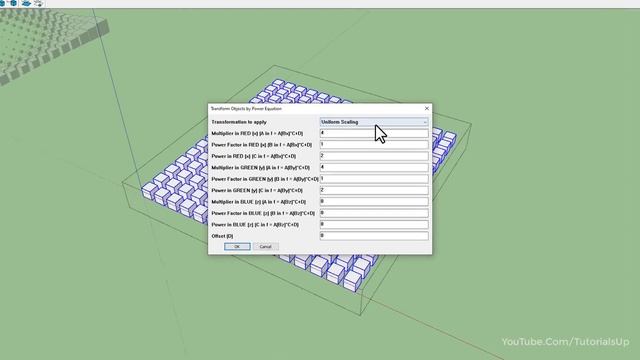Click the Power Factor in GREEN input field
640x360 pixels.
click(374, 179)
